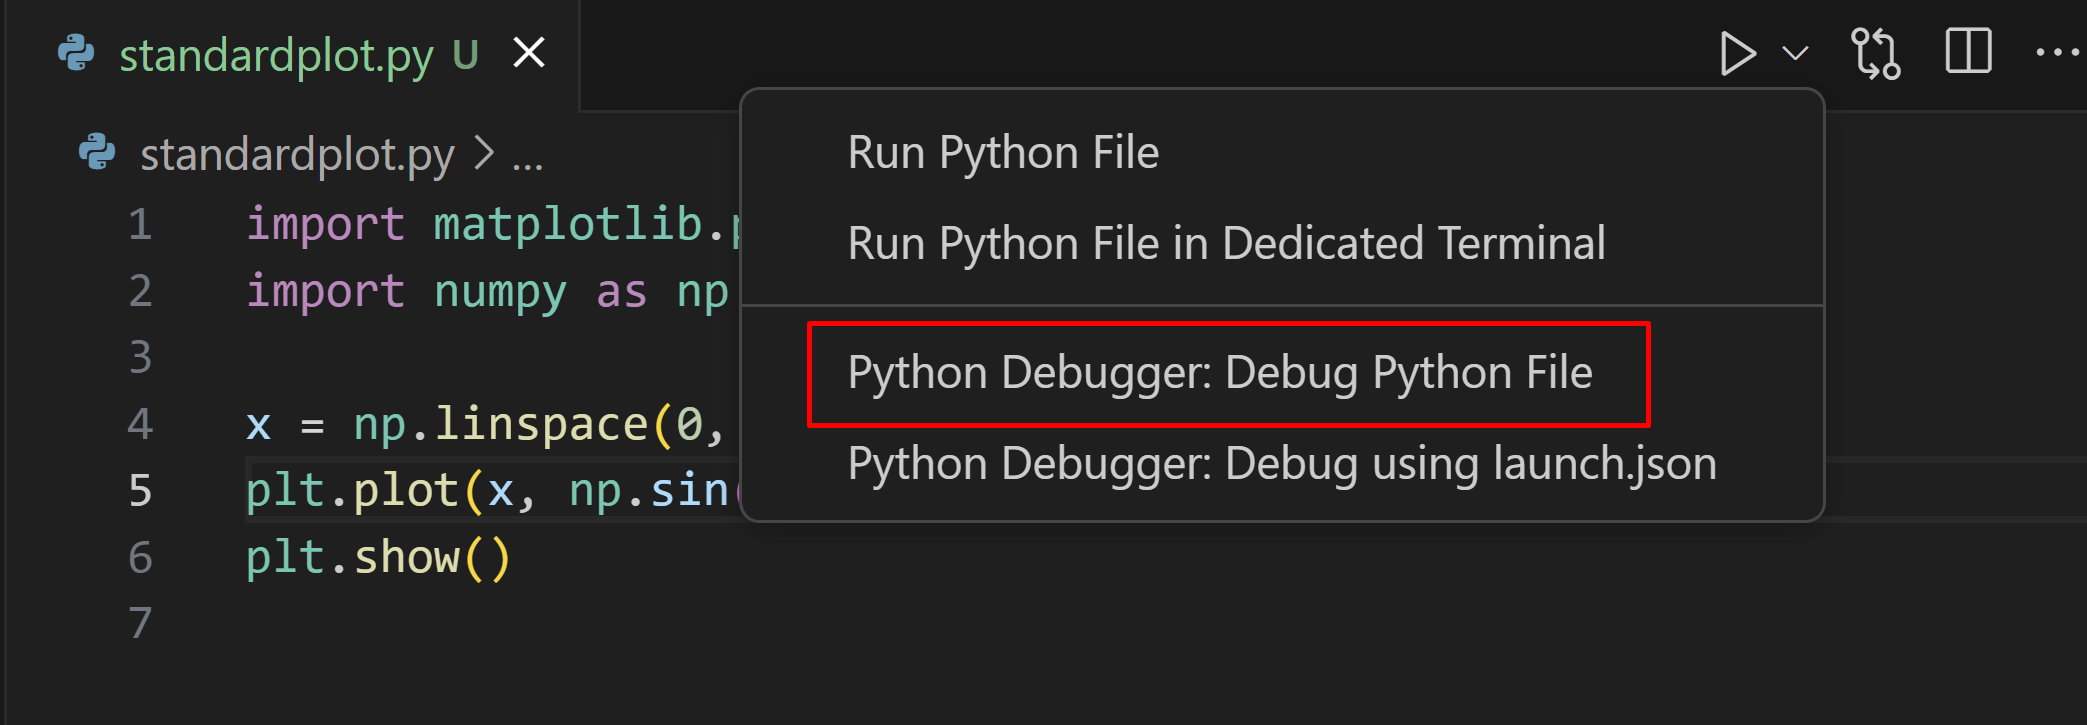Viewport: 2087px width, 725px height.
Task: Click line number 5 in the gutter
Action: click(140, 491)
